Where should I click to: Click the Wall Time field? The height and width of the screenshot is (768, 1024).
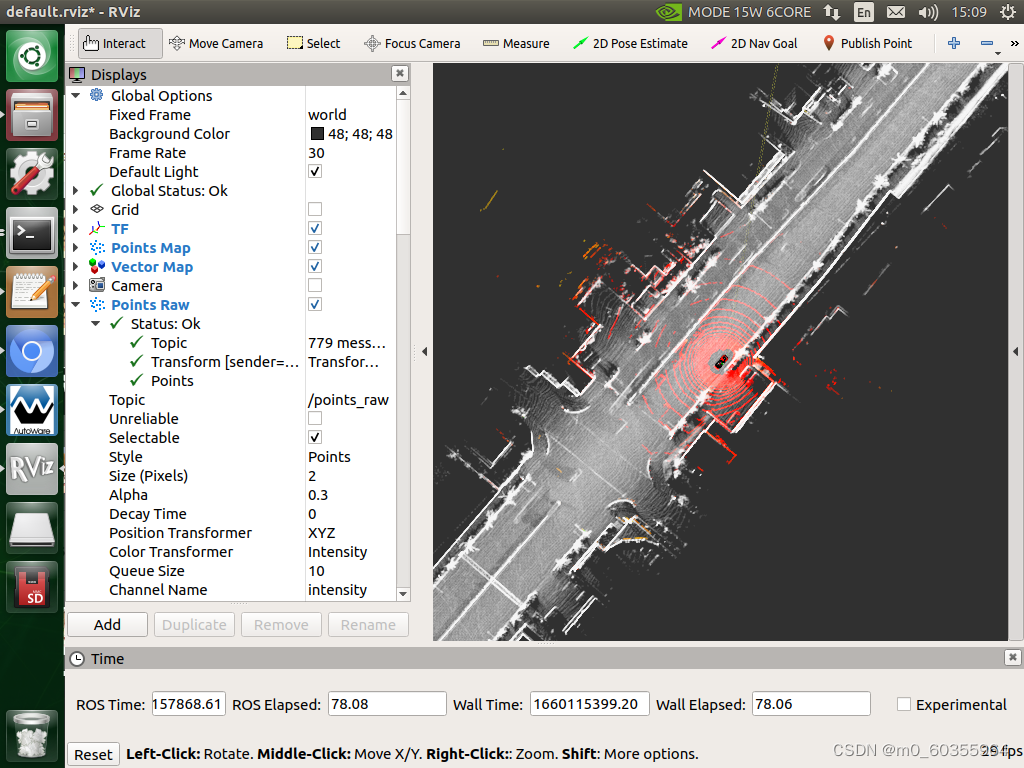pyautogui.click(x=589, y=704)
